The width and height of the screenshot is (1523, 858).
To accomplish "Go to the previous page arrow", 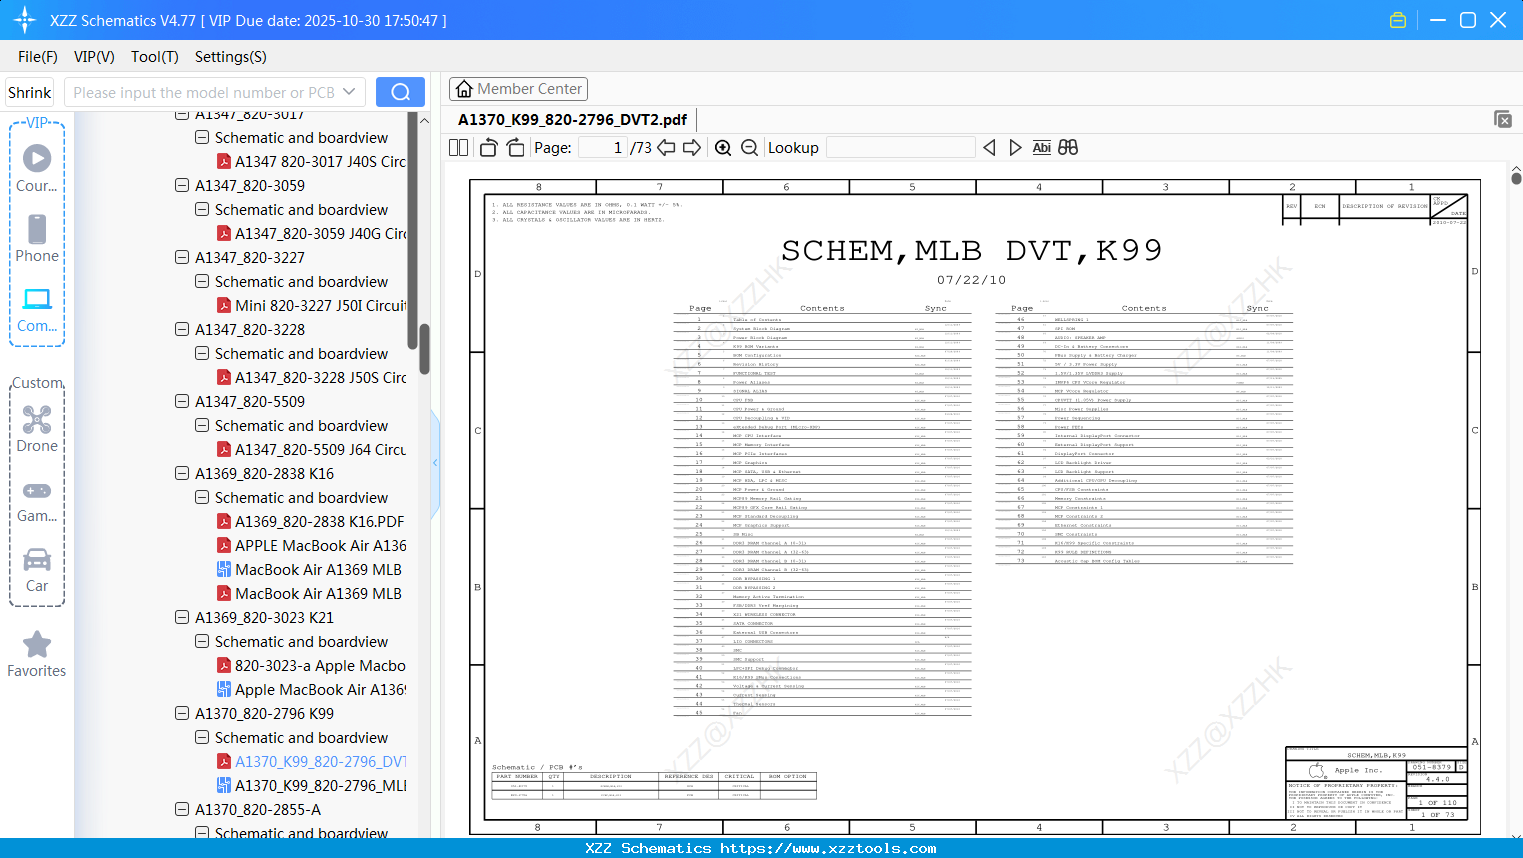I will coord(666,147).
